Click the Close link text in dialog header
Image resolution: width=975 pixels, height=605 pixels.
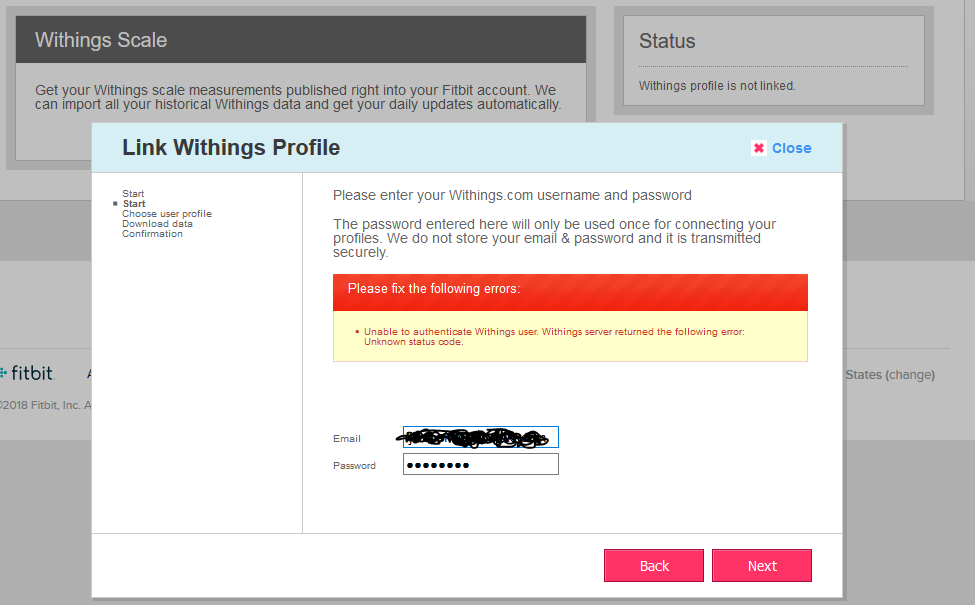click(x=791, y=148)
